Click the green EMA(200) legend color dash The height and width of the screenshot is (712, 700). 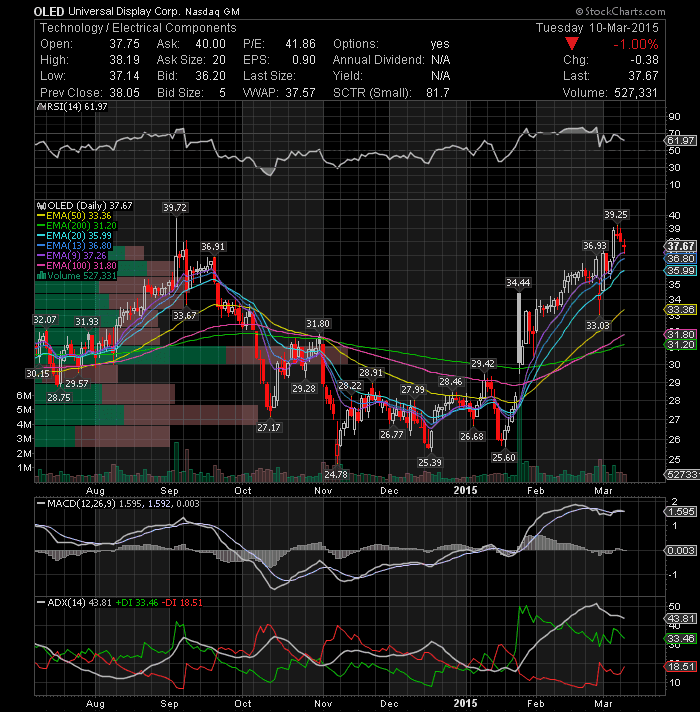40,226
